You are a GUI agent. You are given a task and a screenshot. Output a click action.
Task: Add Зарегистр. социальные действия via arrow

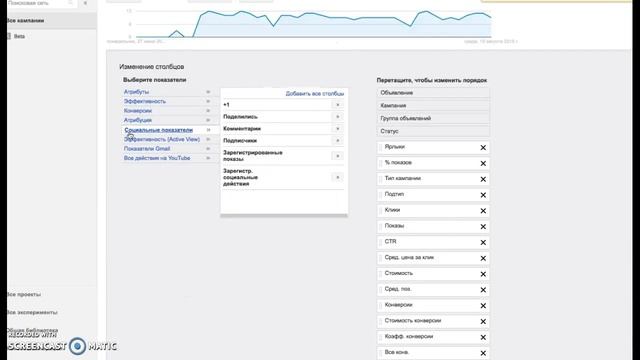[x=338, y=177]
